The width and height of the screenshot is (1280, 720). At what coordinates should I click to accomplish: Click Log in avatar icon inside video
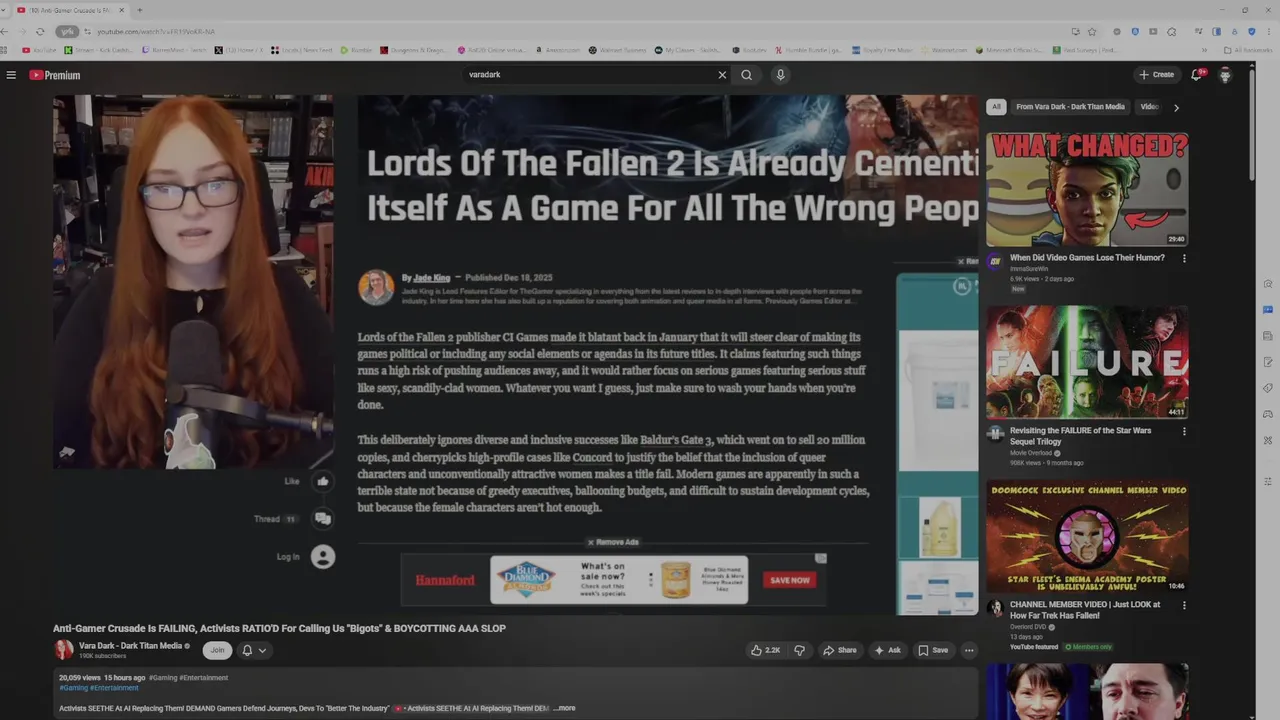(x=323, y=557)
